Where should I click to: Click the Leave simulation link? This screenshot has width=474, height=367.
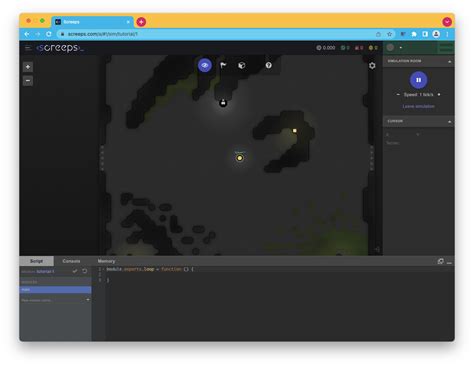[x=418, y=106]
